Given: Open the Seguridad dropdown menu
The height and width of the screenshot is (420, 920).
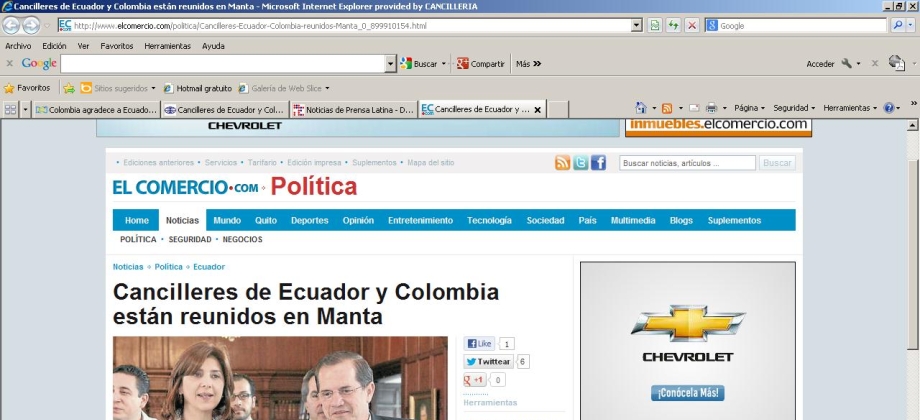Looking at the screenshot, I should (x=794, y=108).
